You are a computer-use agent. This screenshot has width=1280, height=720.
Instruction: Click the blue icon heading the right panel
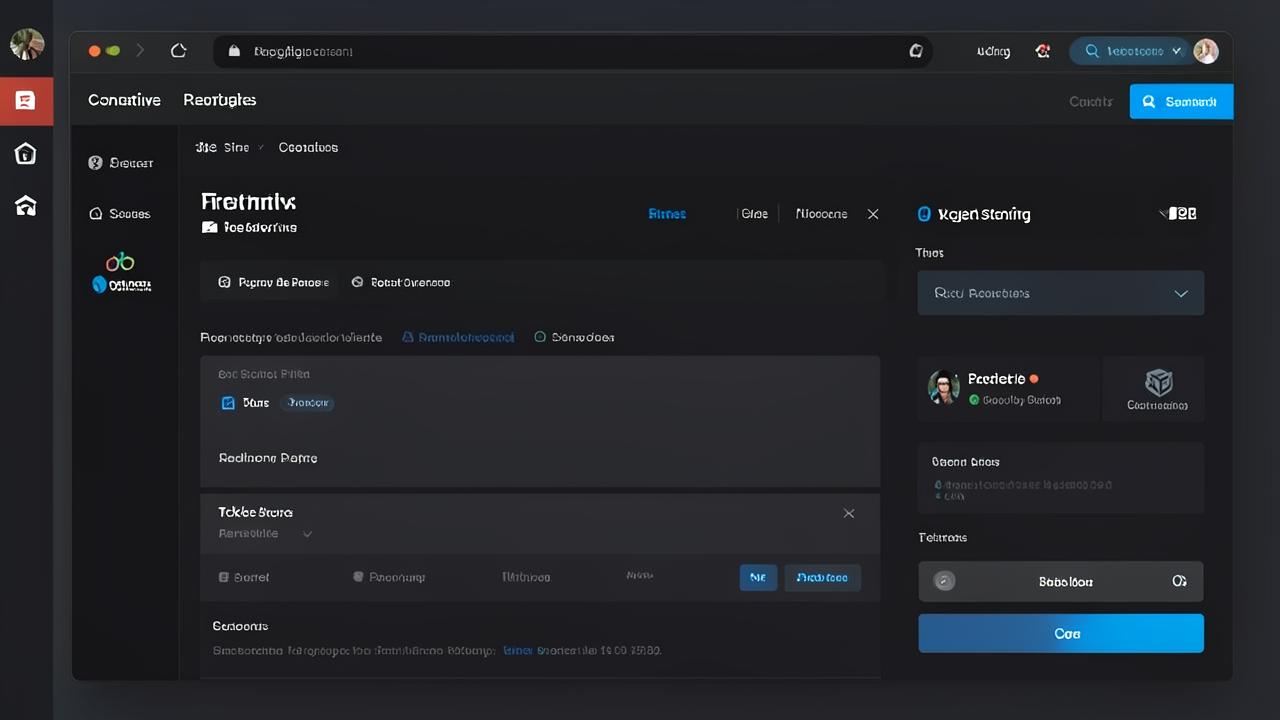[x=924, y=214]
